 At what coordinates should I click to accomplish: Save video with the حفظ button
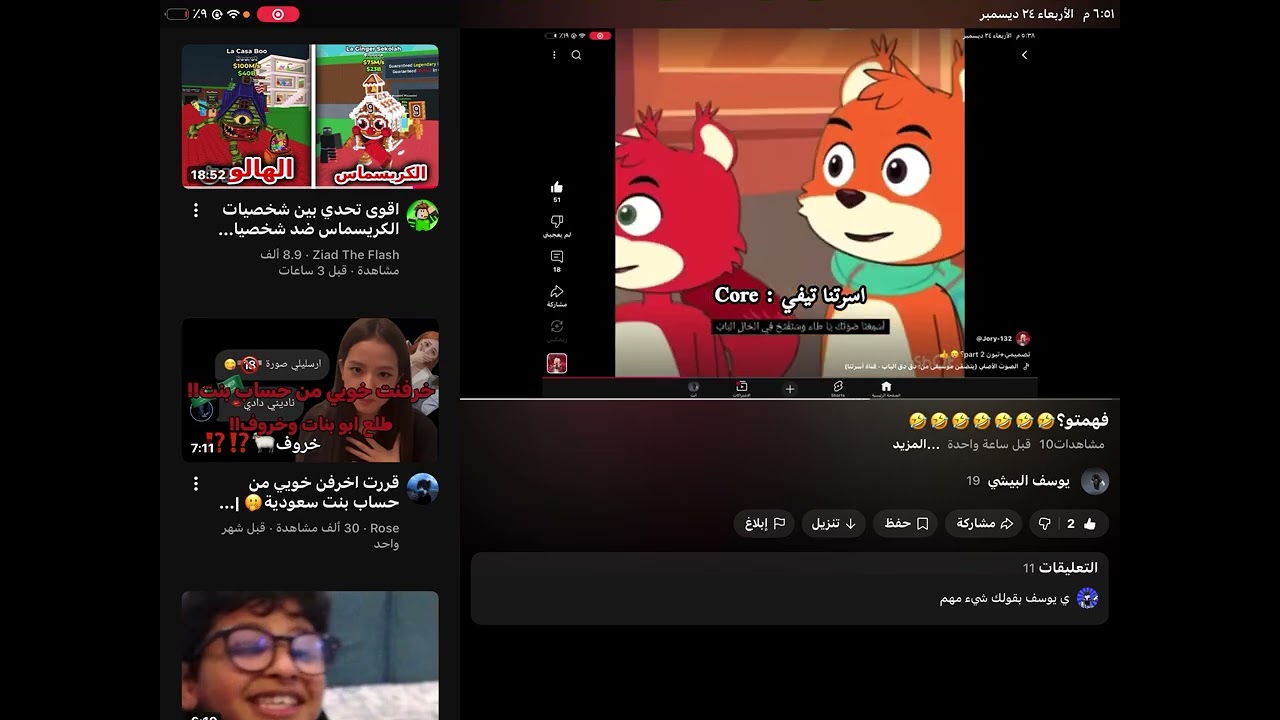click(906, 523)
